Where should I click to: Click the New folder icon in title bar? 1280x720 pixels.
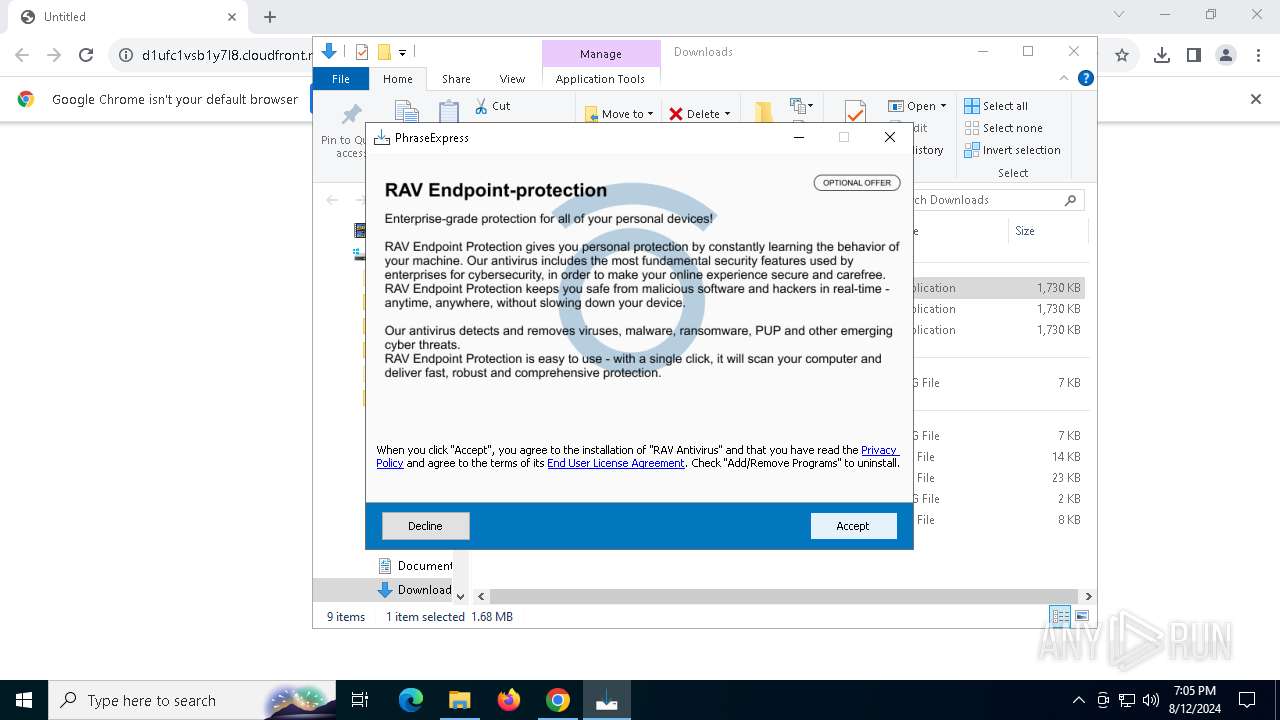383,52
